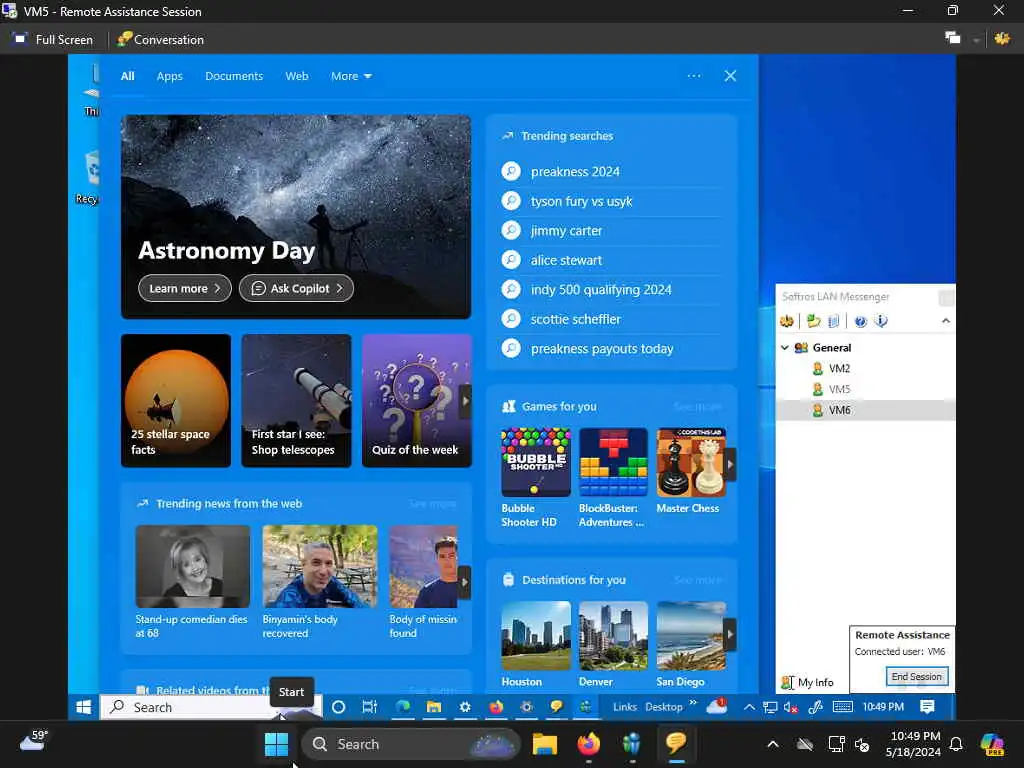Click the host Windows 11 Start button

[276, 744]
